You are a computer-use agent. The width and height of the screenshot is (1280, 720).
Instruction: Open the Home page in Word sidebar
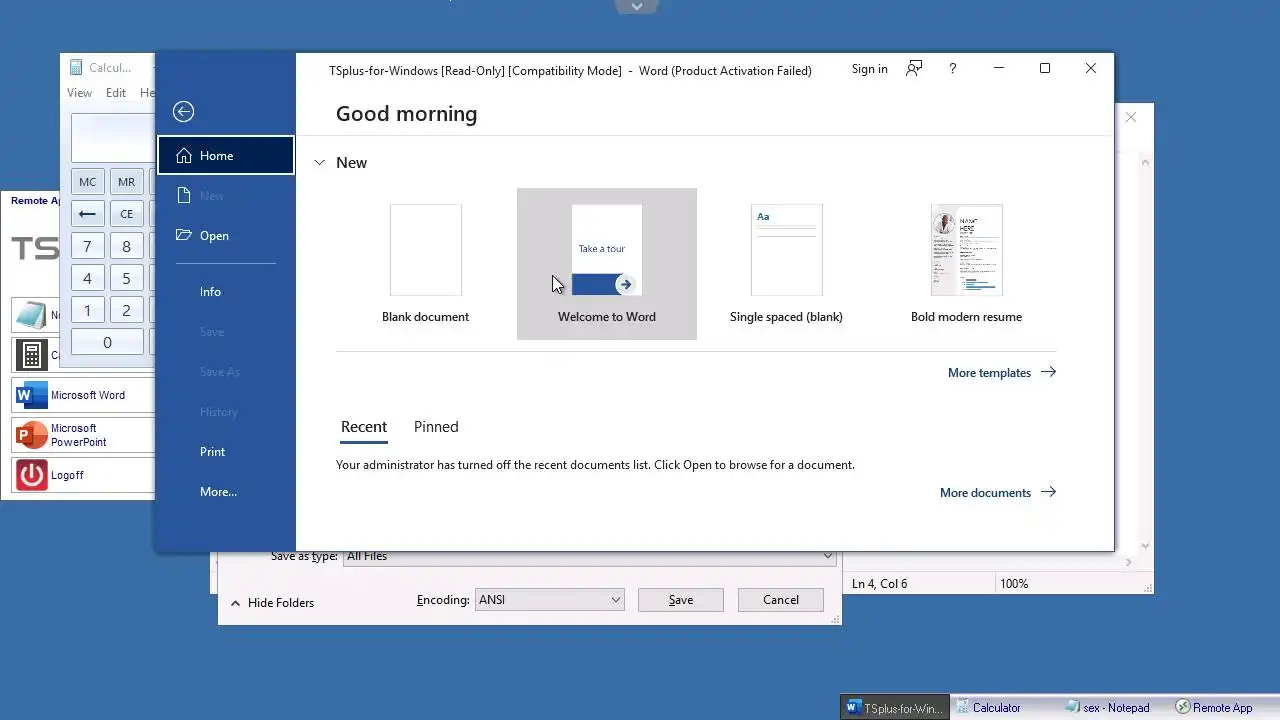[x=226, y=155]
